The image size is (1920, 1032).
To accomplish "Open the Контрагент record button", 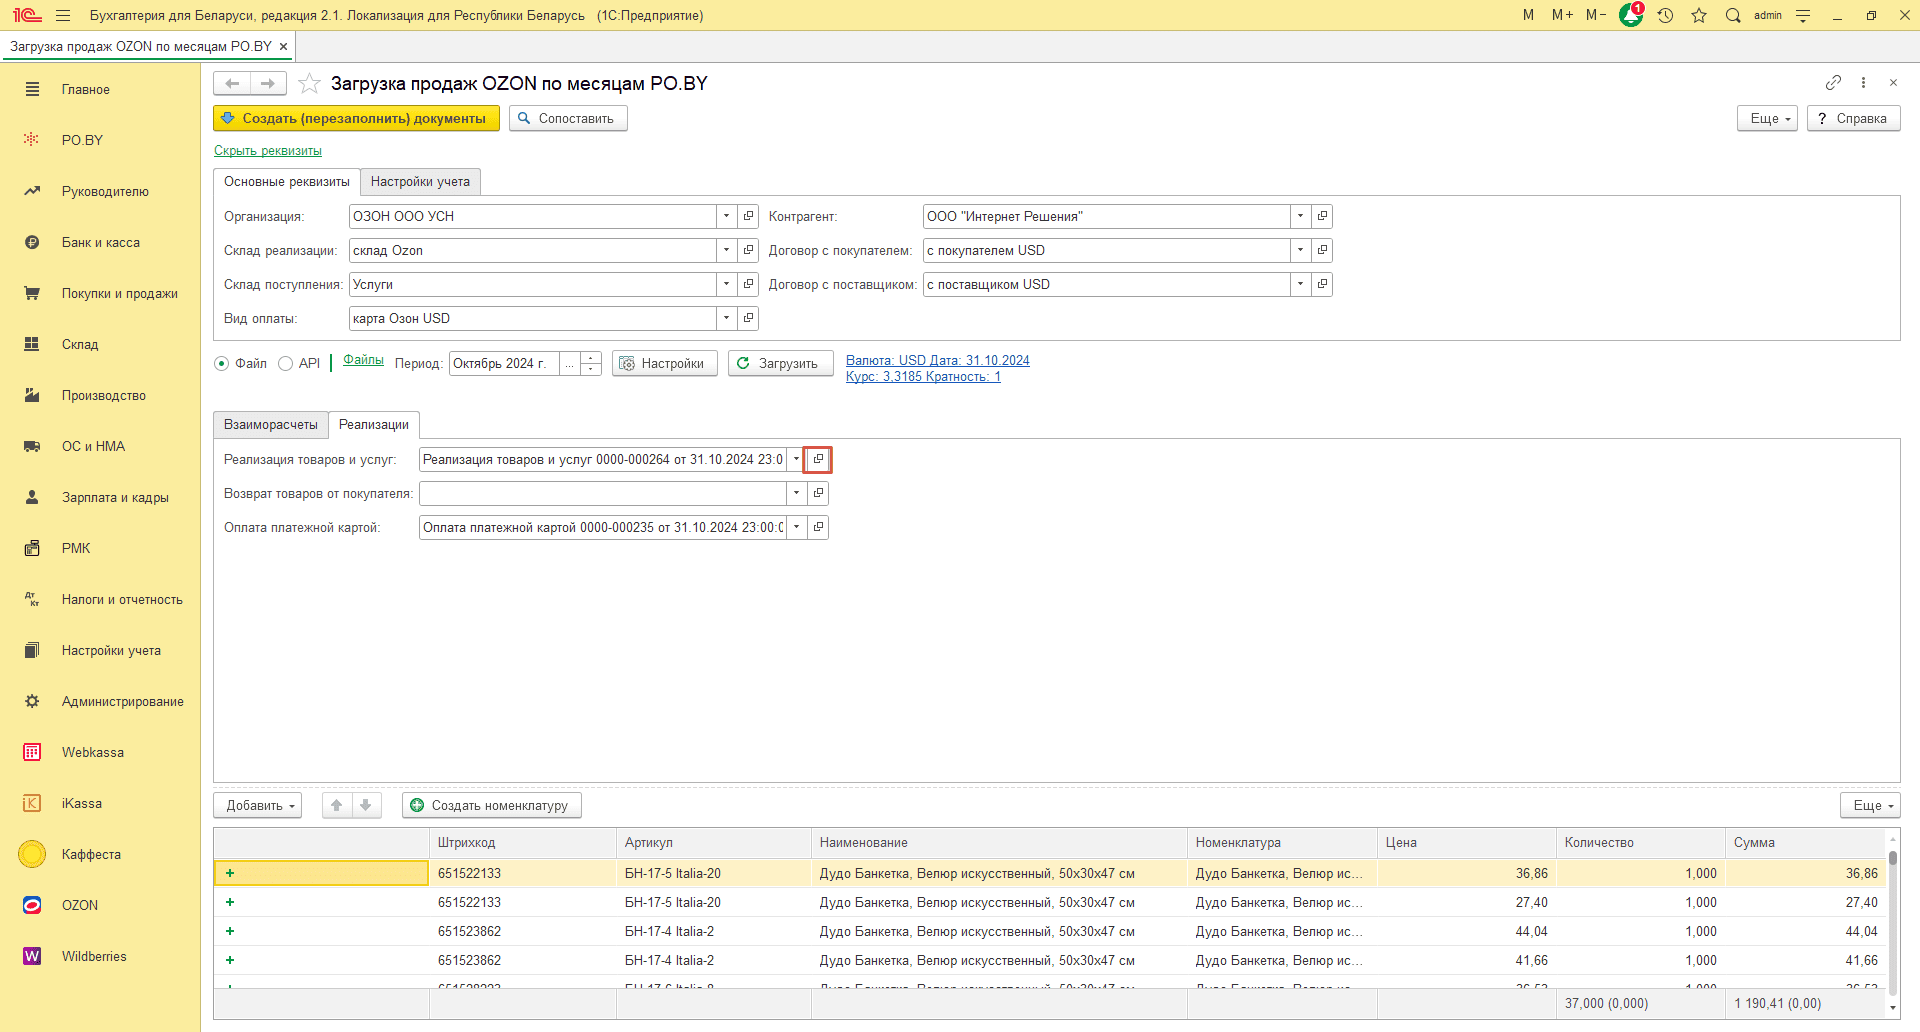I will tap(1322, 216).
